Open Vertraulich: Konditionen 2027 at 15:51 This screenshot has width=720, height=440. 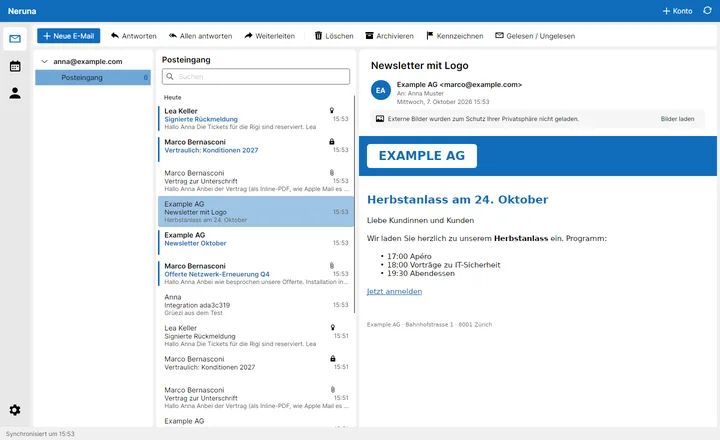(x=256, y=367)
